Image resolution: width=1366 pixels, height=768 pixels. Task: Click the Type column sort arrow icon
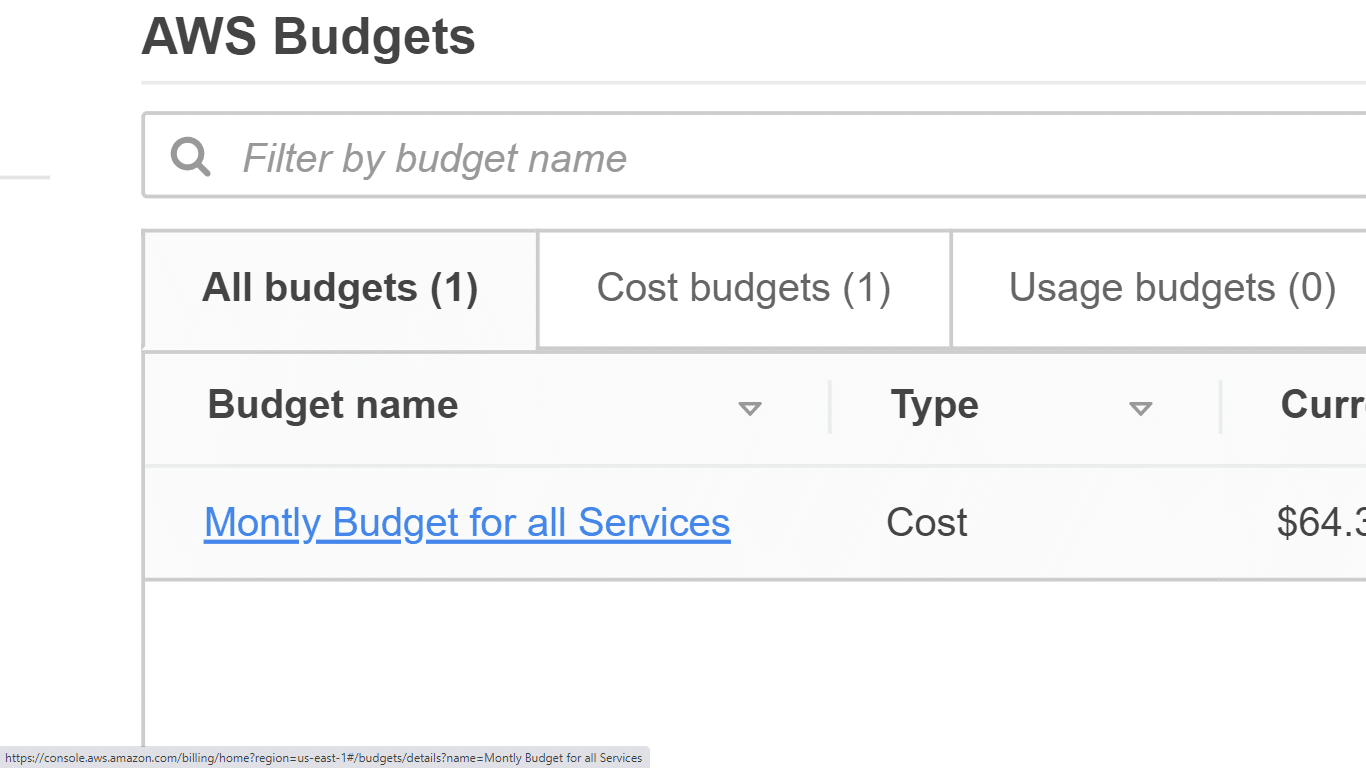(1141, 407)
